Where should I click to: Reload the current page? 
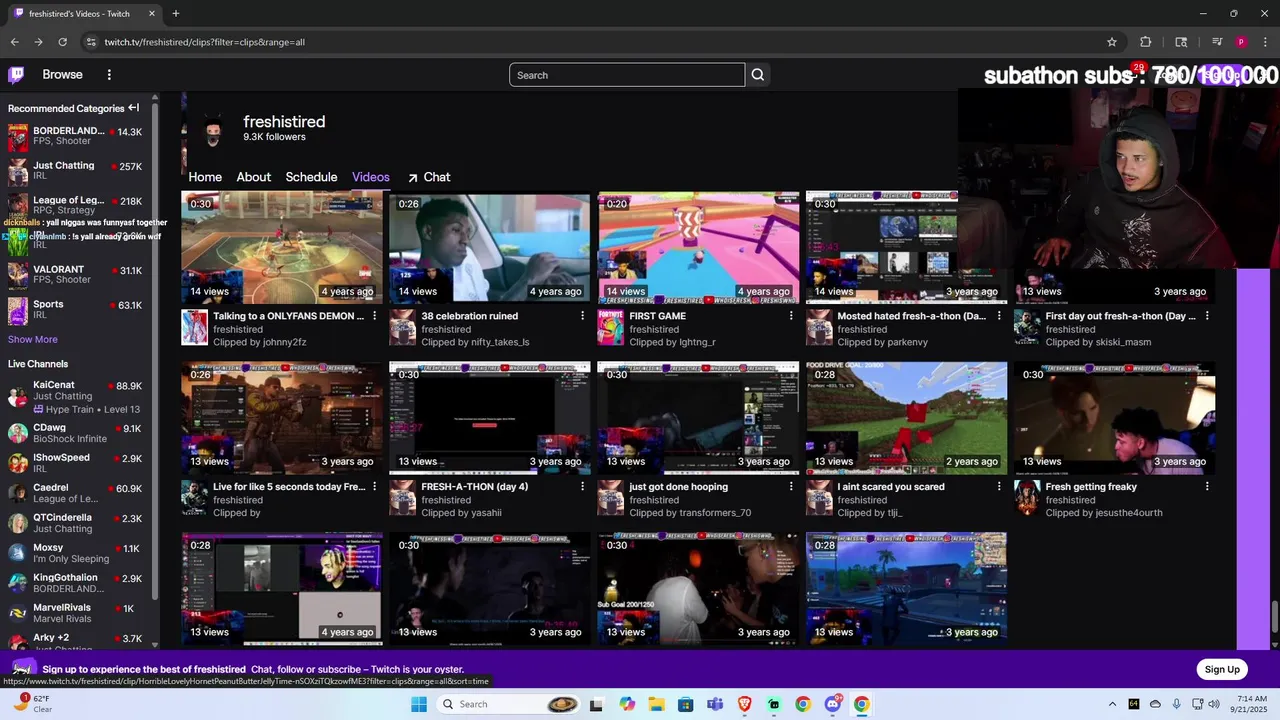tap(62, 42)
